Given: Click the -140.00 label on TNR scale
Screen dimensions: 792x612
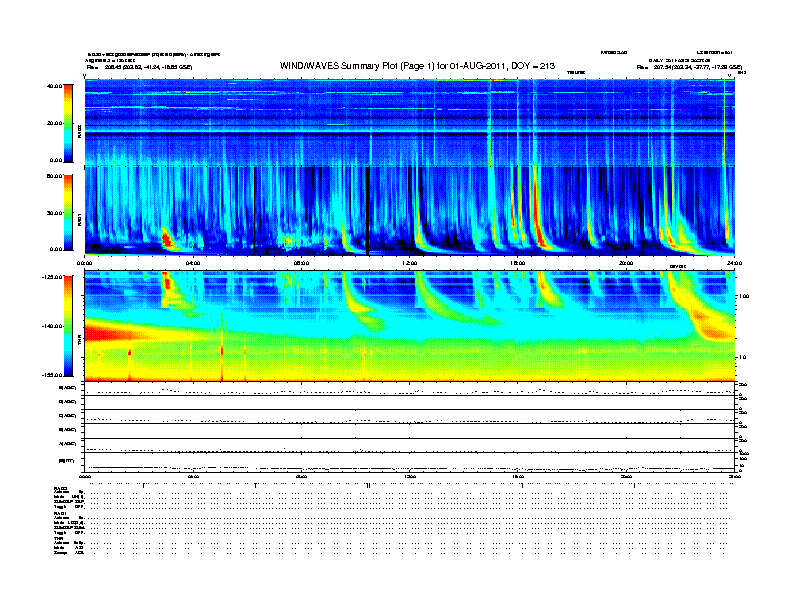Looking at the screenshot, I should click(52, 326).
